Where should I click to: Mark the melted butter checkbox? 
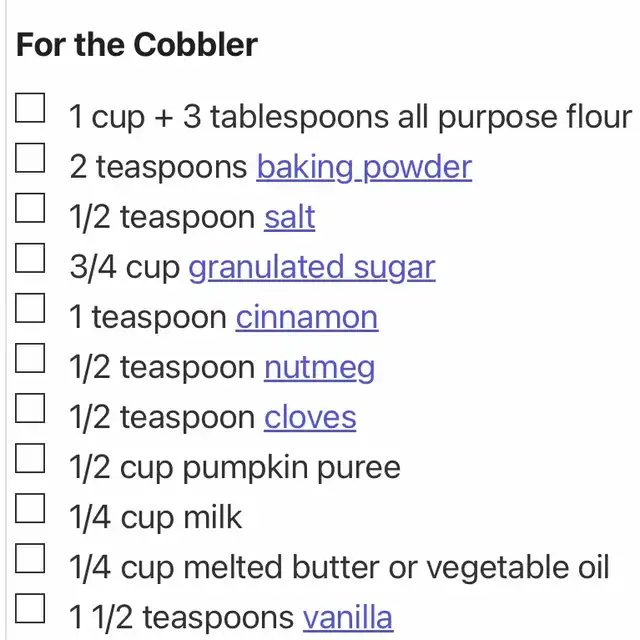point(30,558)
